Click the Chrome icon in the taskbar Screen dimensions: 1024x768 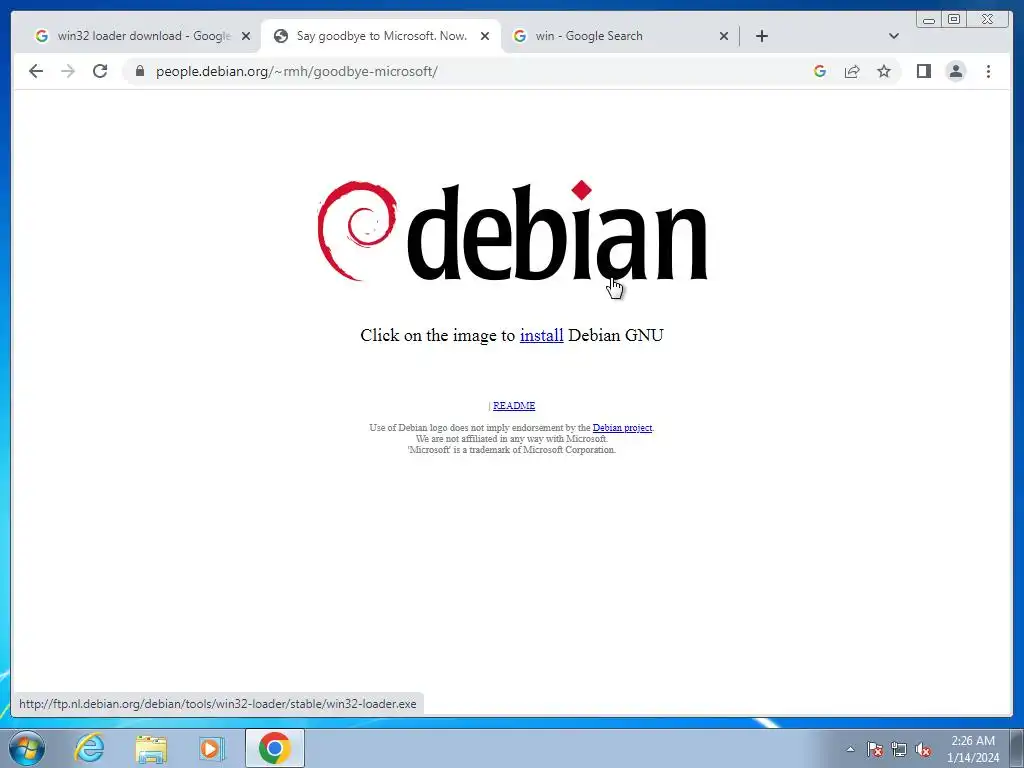pos(274,748)
